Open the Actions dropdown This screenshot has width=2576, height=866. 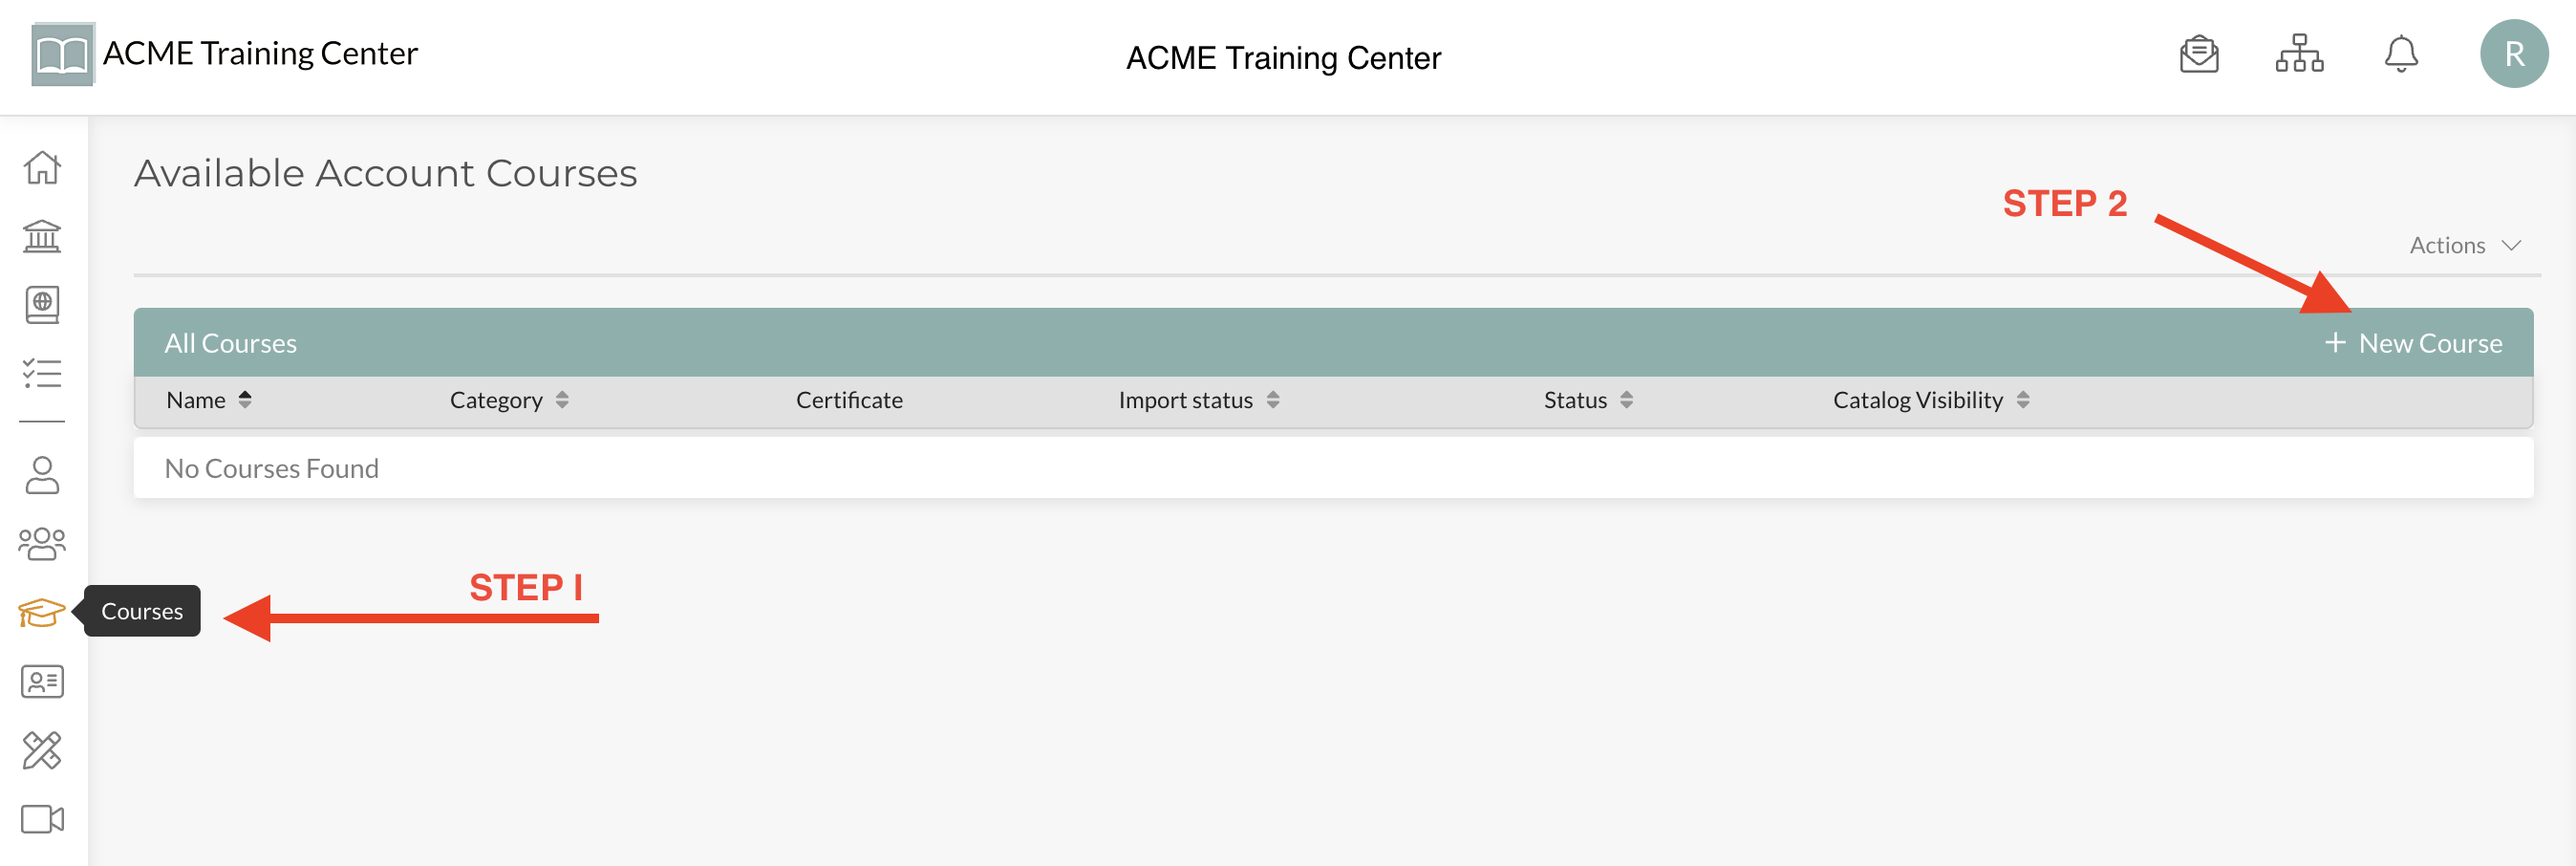[2464, 244]
